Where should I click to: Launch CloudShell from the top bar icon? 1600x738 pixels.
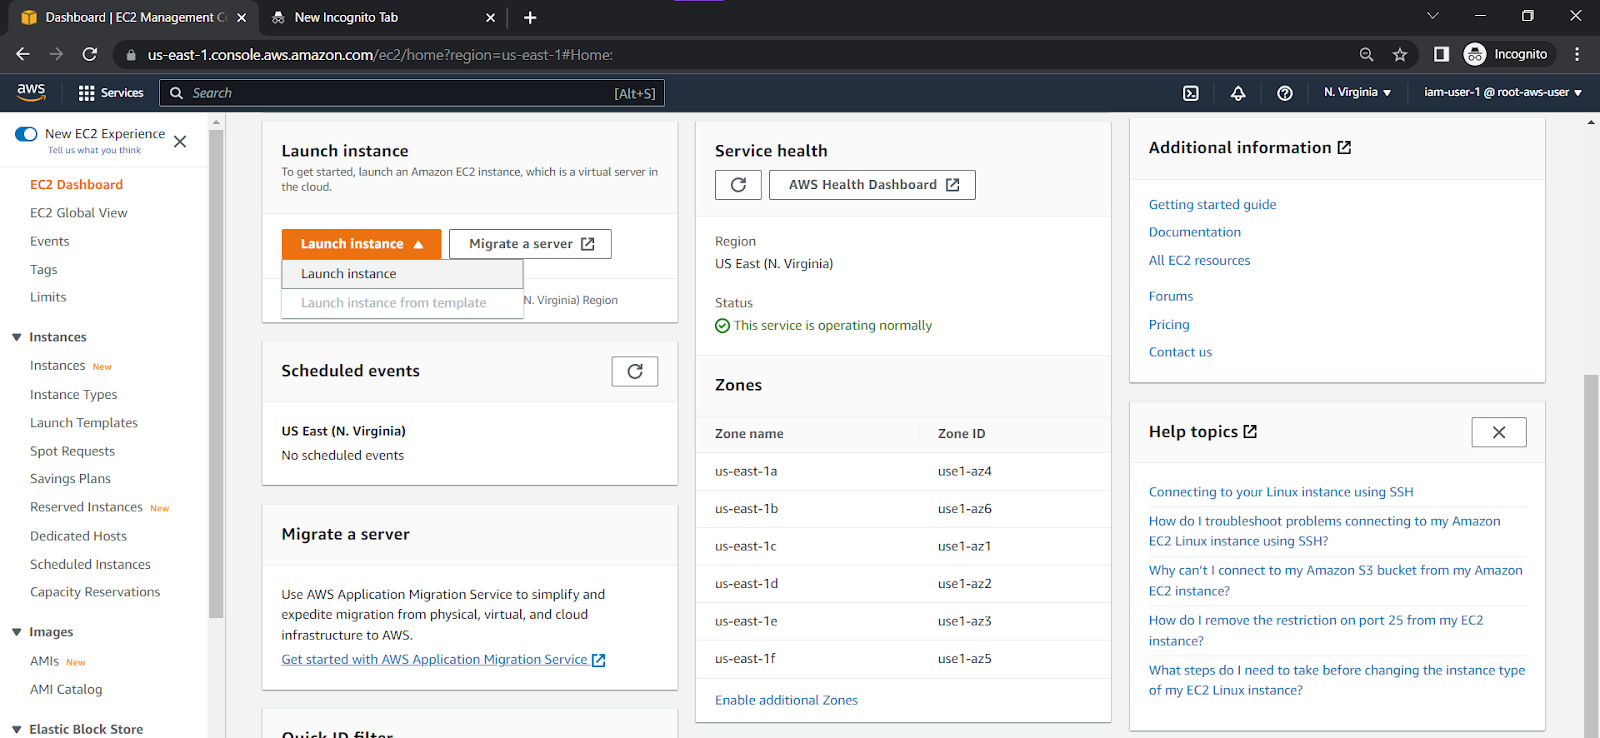point(1191,93)
